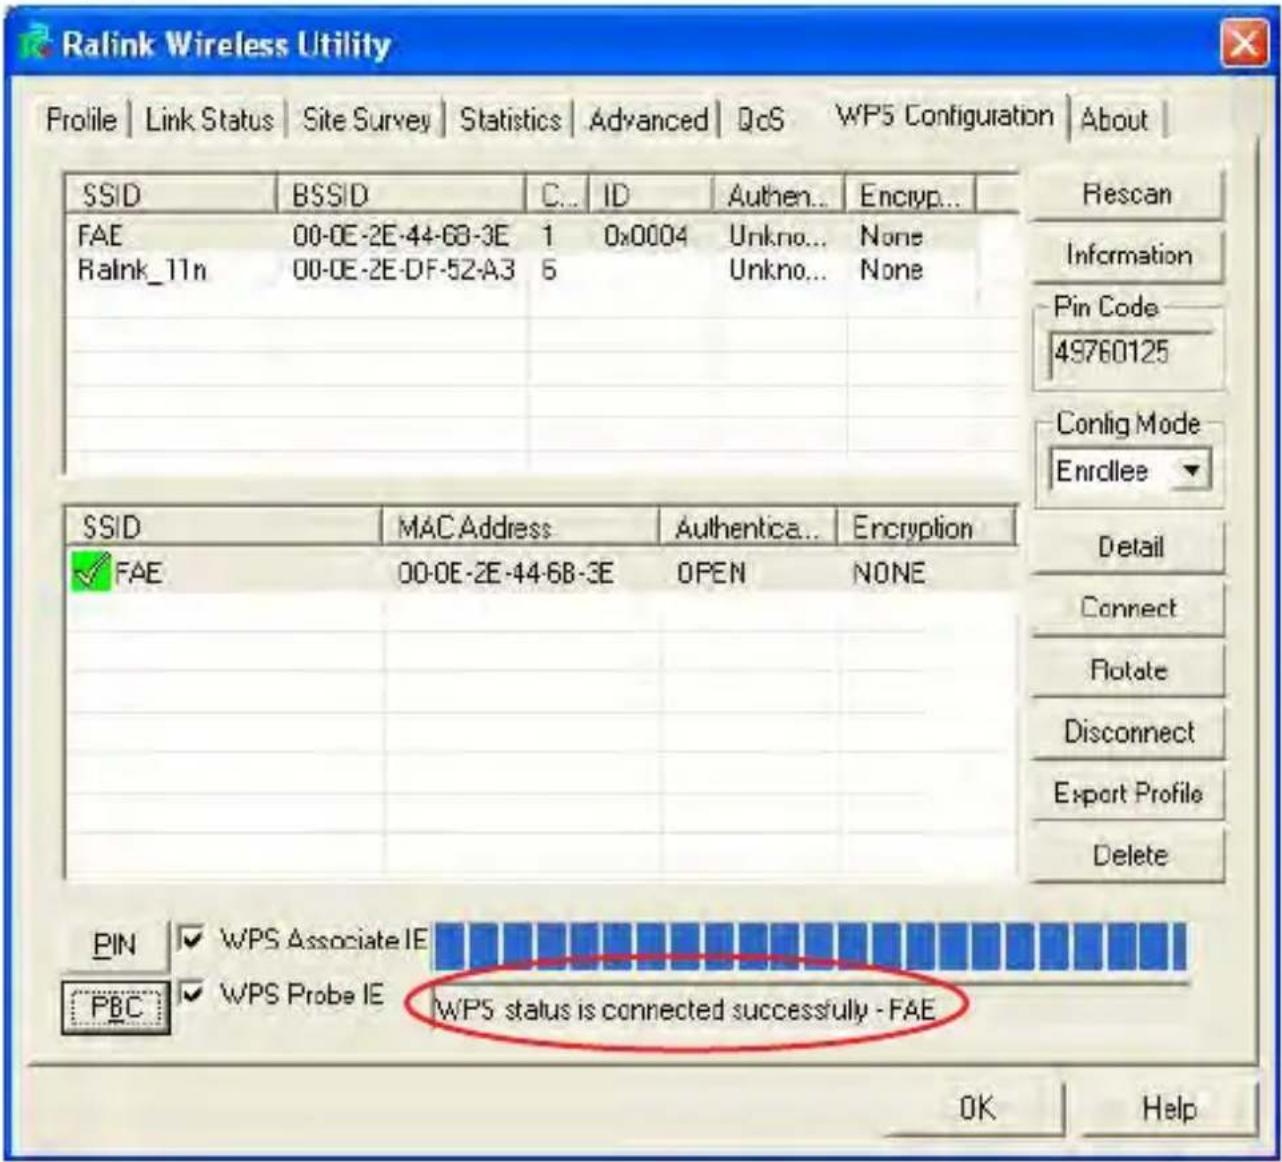Click the Disconnect button
The width and height of the screenshot is (1282, 1162).
[1129, 732]
